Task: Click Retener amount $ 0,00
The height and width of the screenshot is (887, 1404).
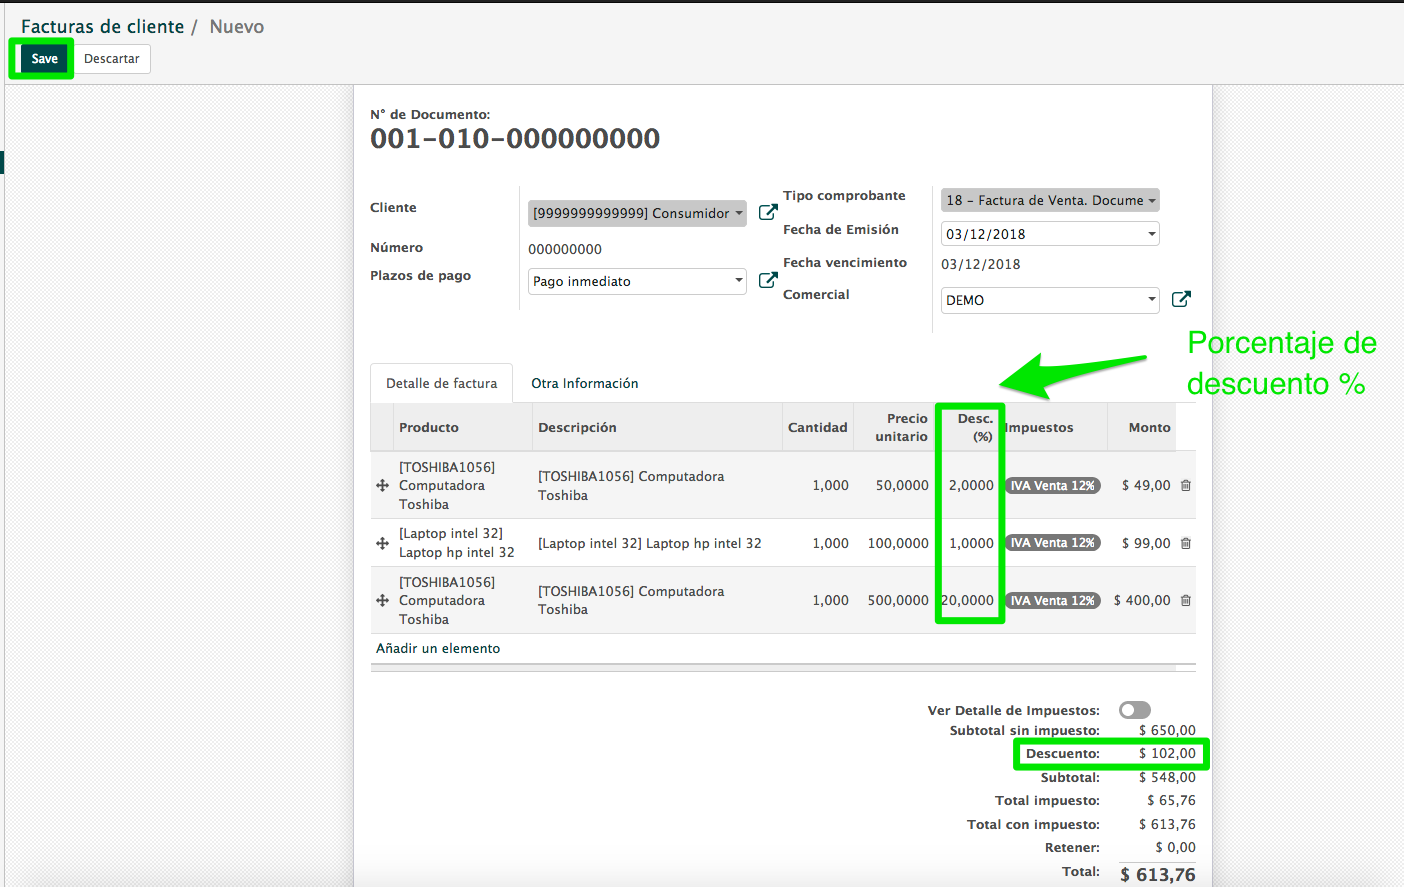Action: pos(1175,847)
